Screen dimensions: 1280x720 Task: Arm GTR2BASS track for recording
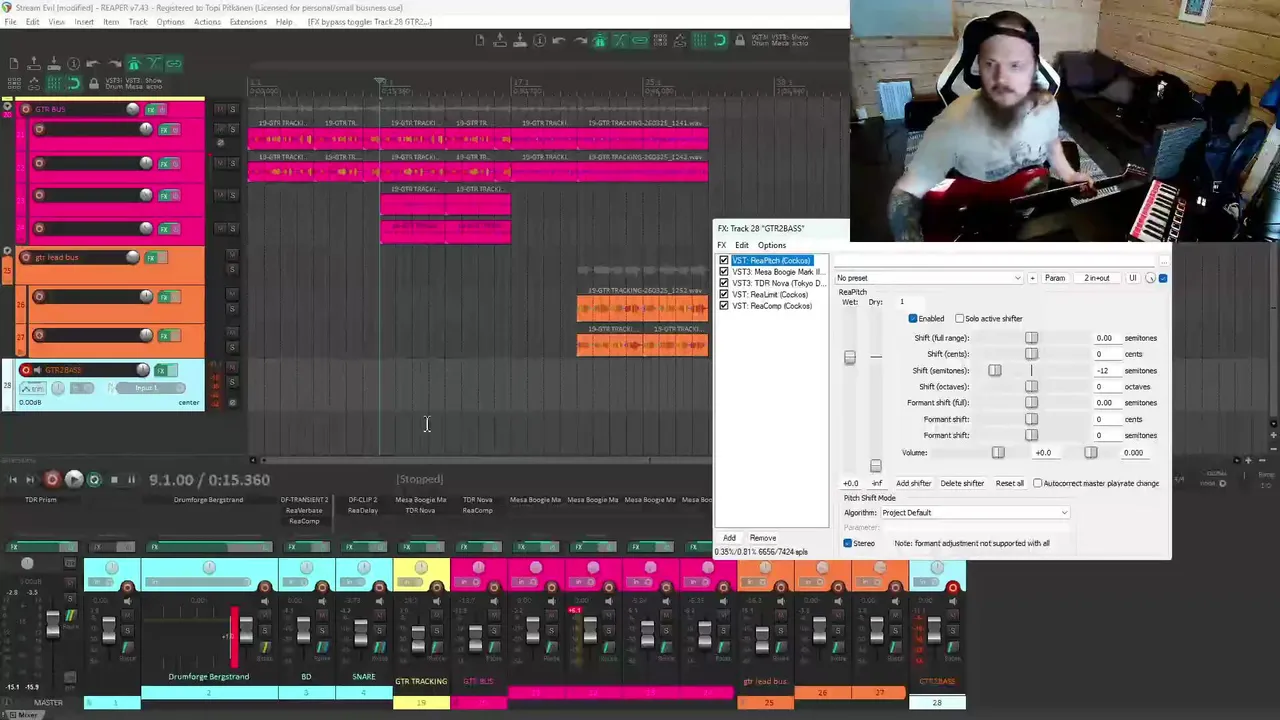(x=26, y=370)
